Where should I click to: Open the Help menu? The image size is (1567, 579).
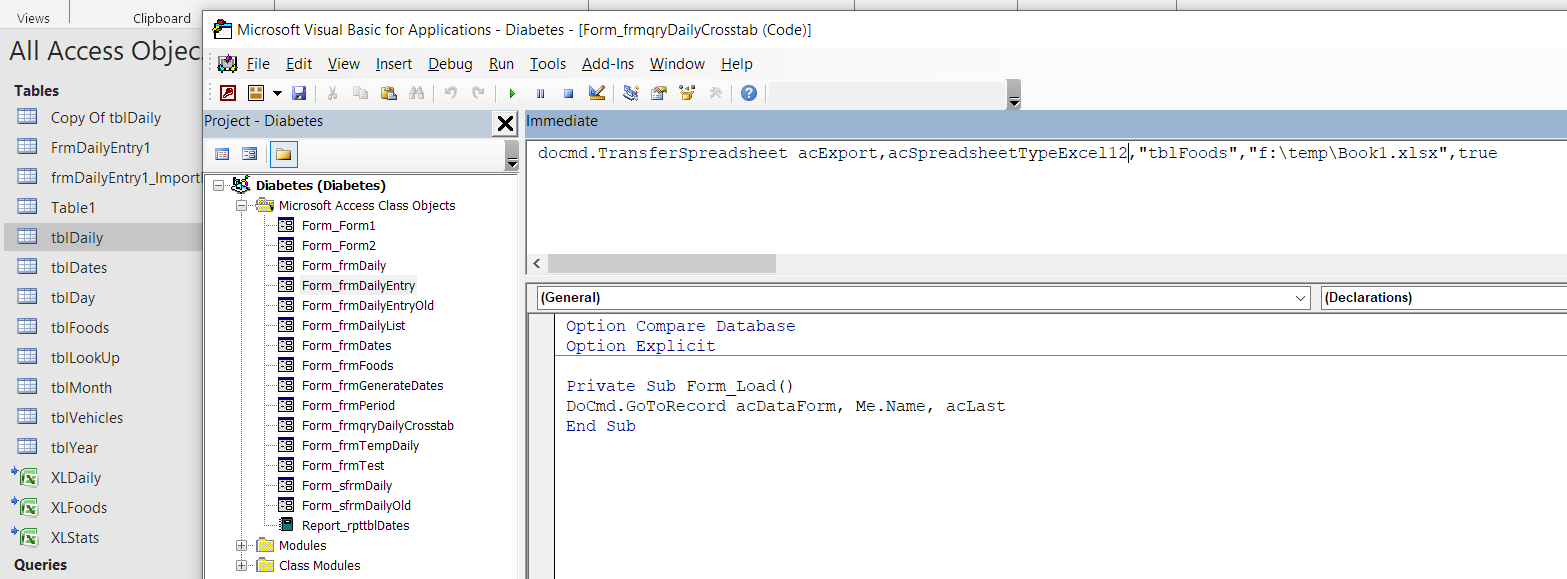tap(737, 63)
